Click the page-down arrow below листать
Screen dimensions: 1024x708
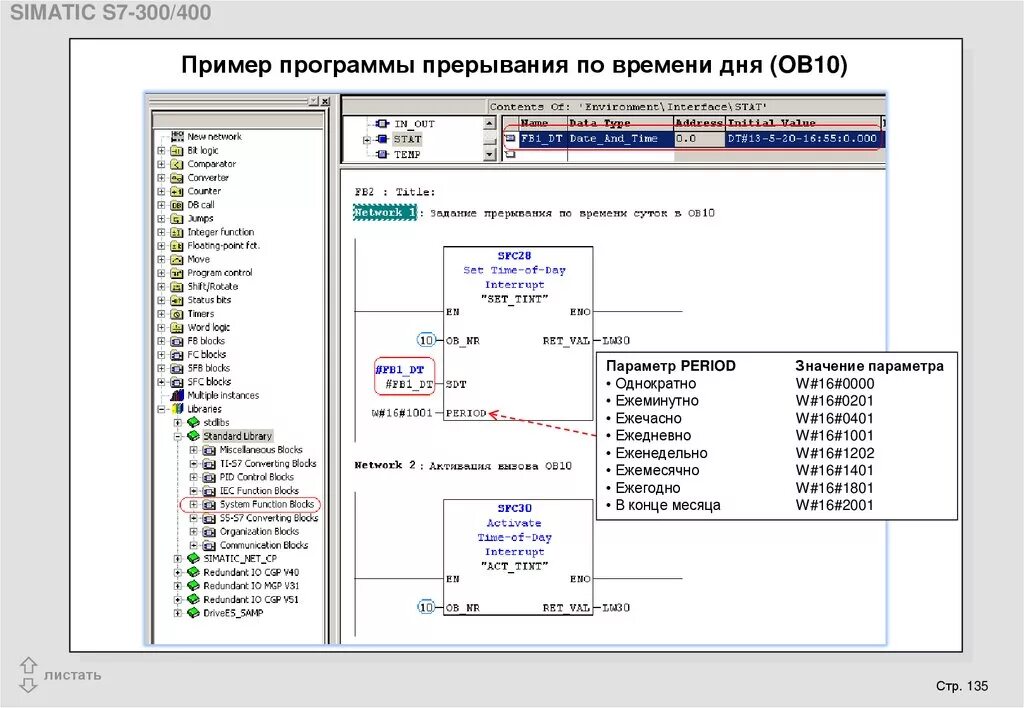pyautogui.click(x=28, y=684)
